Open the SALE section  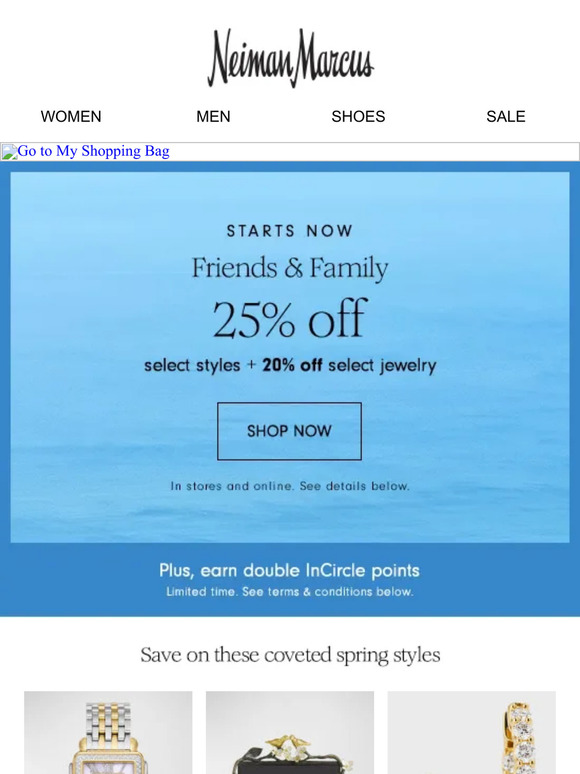pyautogui.click(x=505, y=116)
